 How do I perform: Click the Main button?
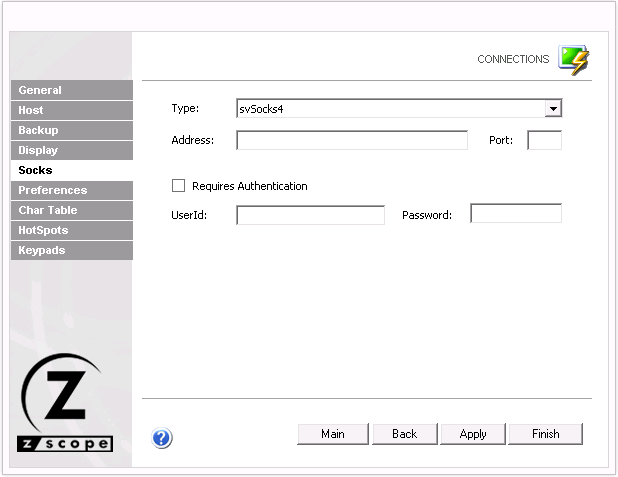coord(333,434)
